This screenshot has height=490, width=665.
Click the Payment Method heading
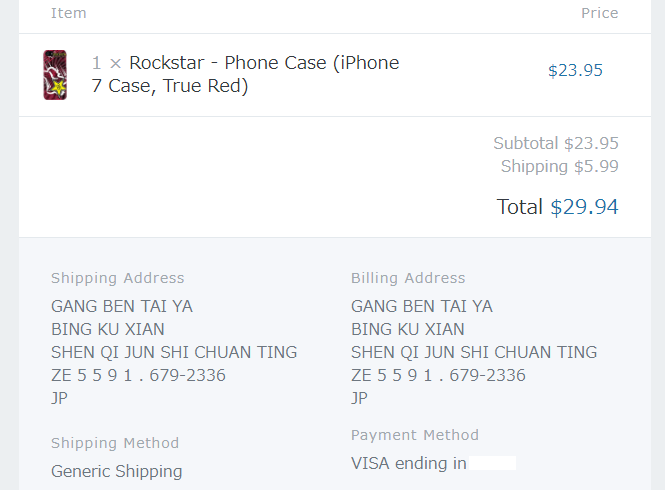pyautogui.click(x=415, y=435)
